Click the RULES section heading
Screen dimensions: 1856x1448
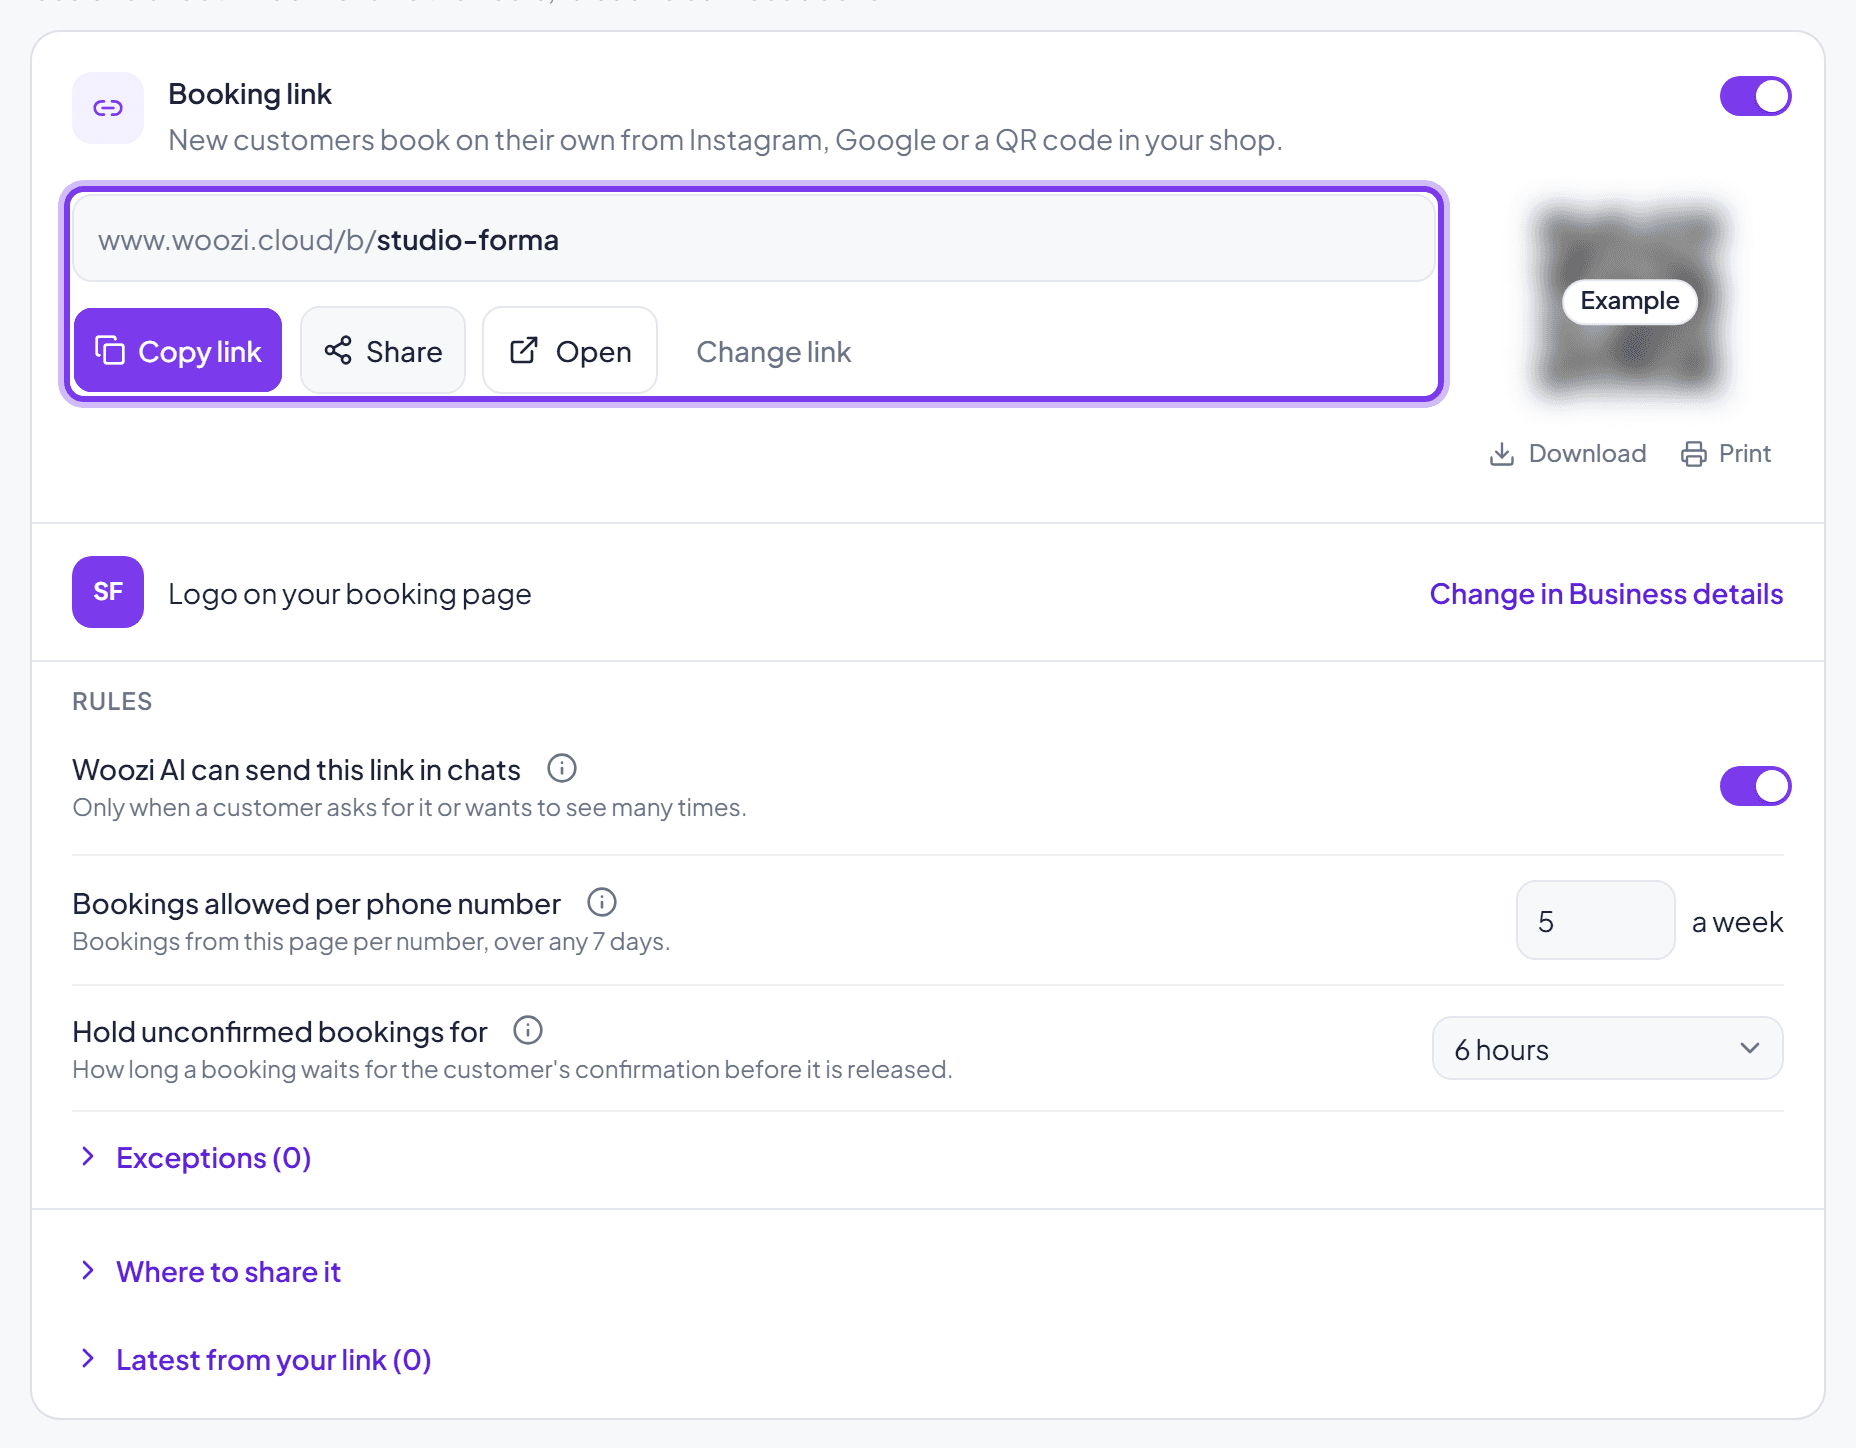(x=112, y=701)
